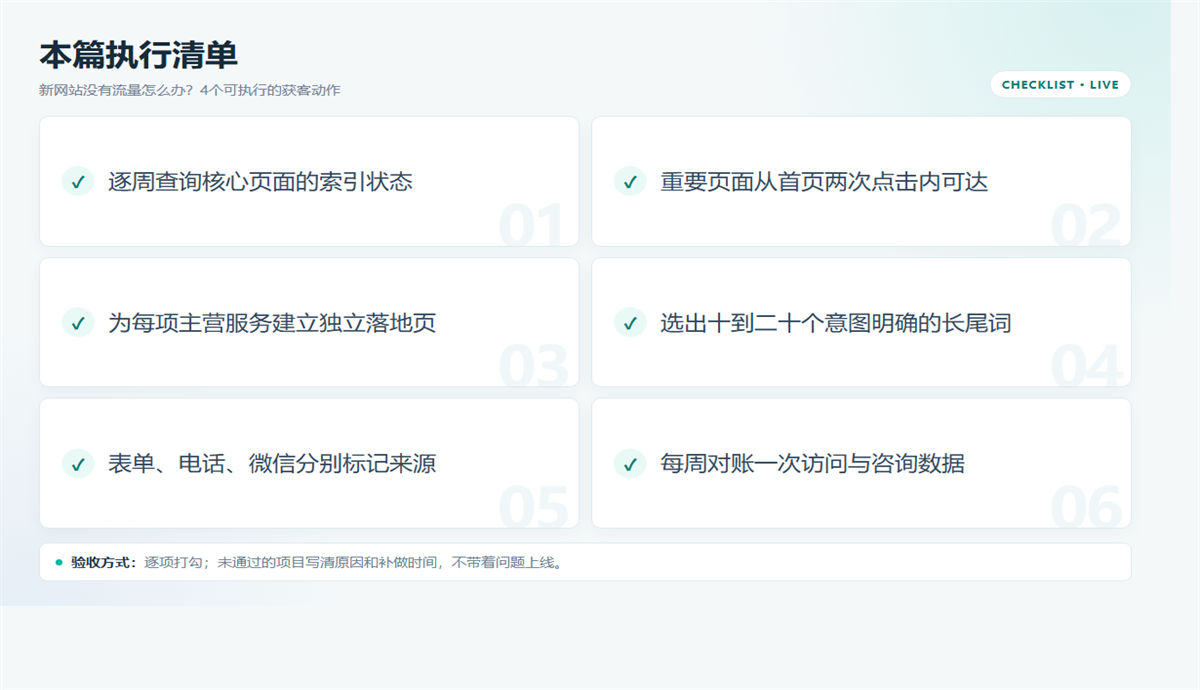
Task: Click the heading 本篇执行清单
Action: [139, 55]
